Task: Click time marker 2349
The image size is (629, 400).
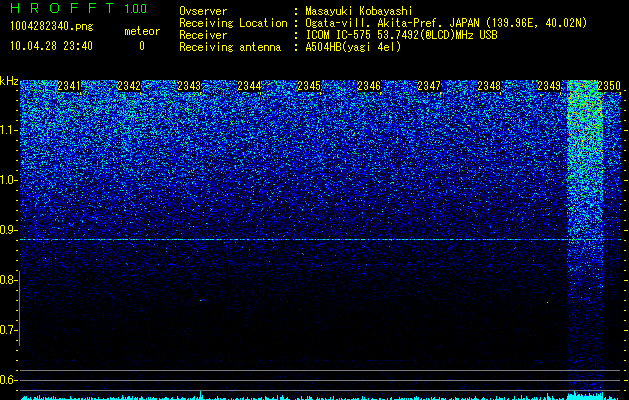Action: 549,86
